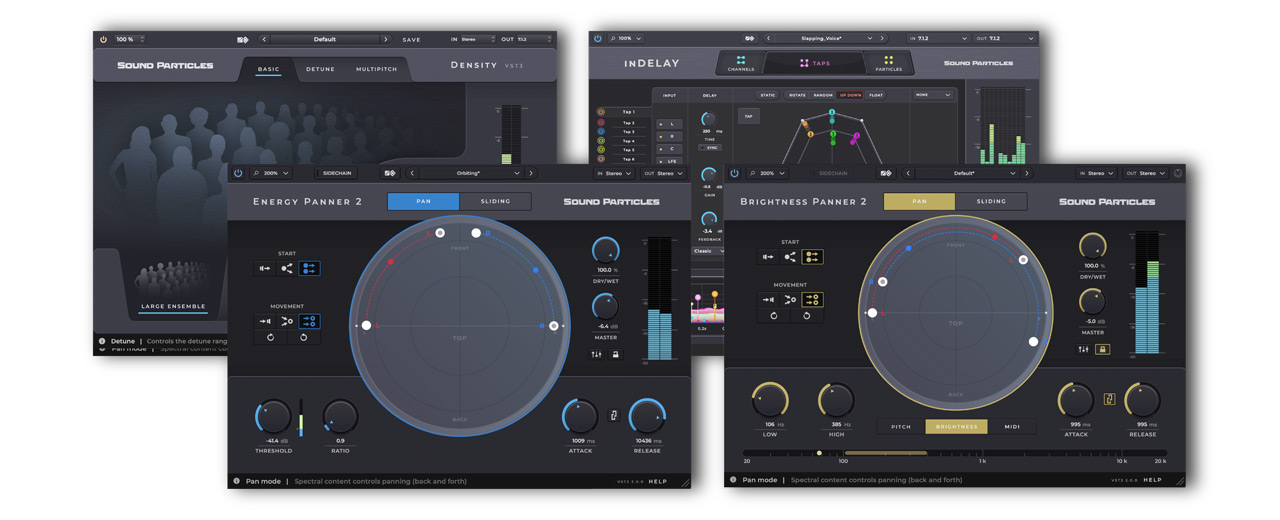Open OUT Stereo dropdown in Brightness Panner
The width and height of the screenshot is (1280, 520).
coord(1145,173)
